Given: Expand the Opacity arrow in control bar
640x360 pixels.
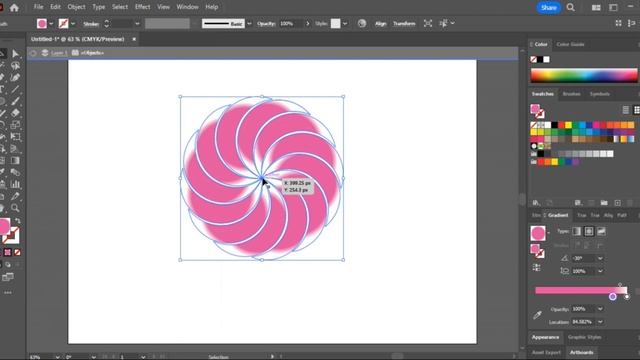Looking at the screenshot, I should coord(307,24).
